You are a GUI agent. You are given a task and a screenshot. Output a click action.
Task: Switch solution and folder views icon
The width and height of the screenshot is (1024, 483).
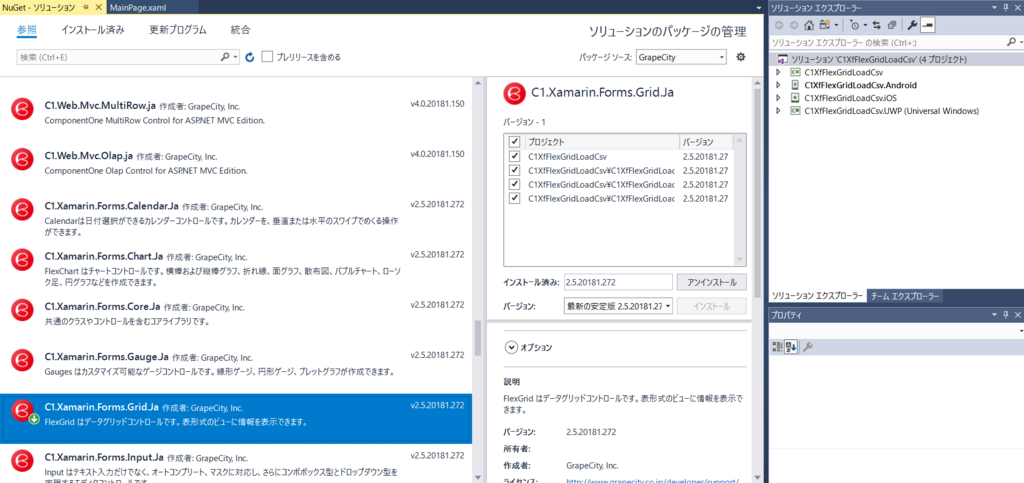pyautogui.click(x=825, y=25)
